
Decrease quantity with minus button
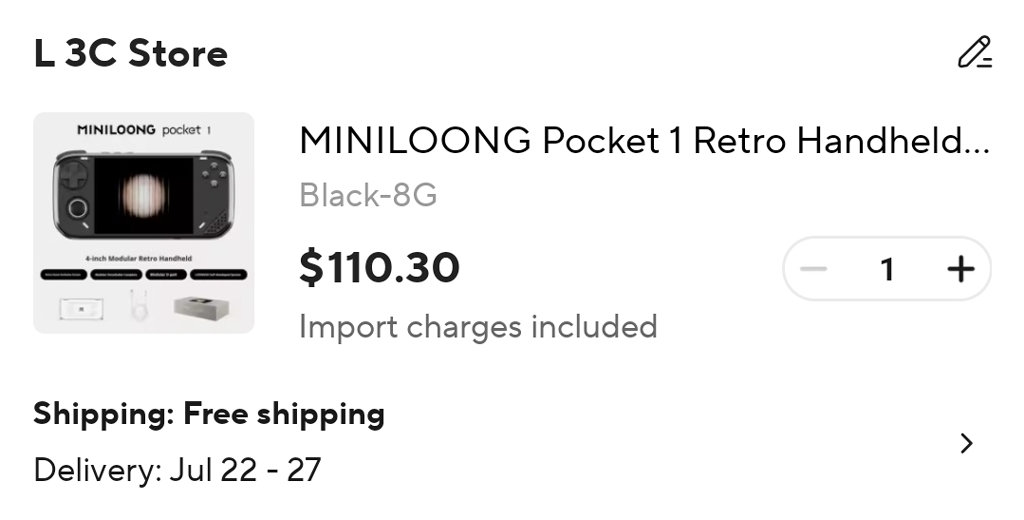(814, 268)
